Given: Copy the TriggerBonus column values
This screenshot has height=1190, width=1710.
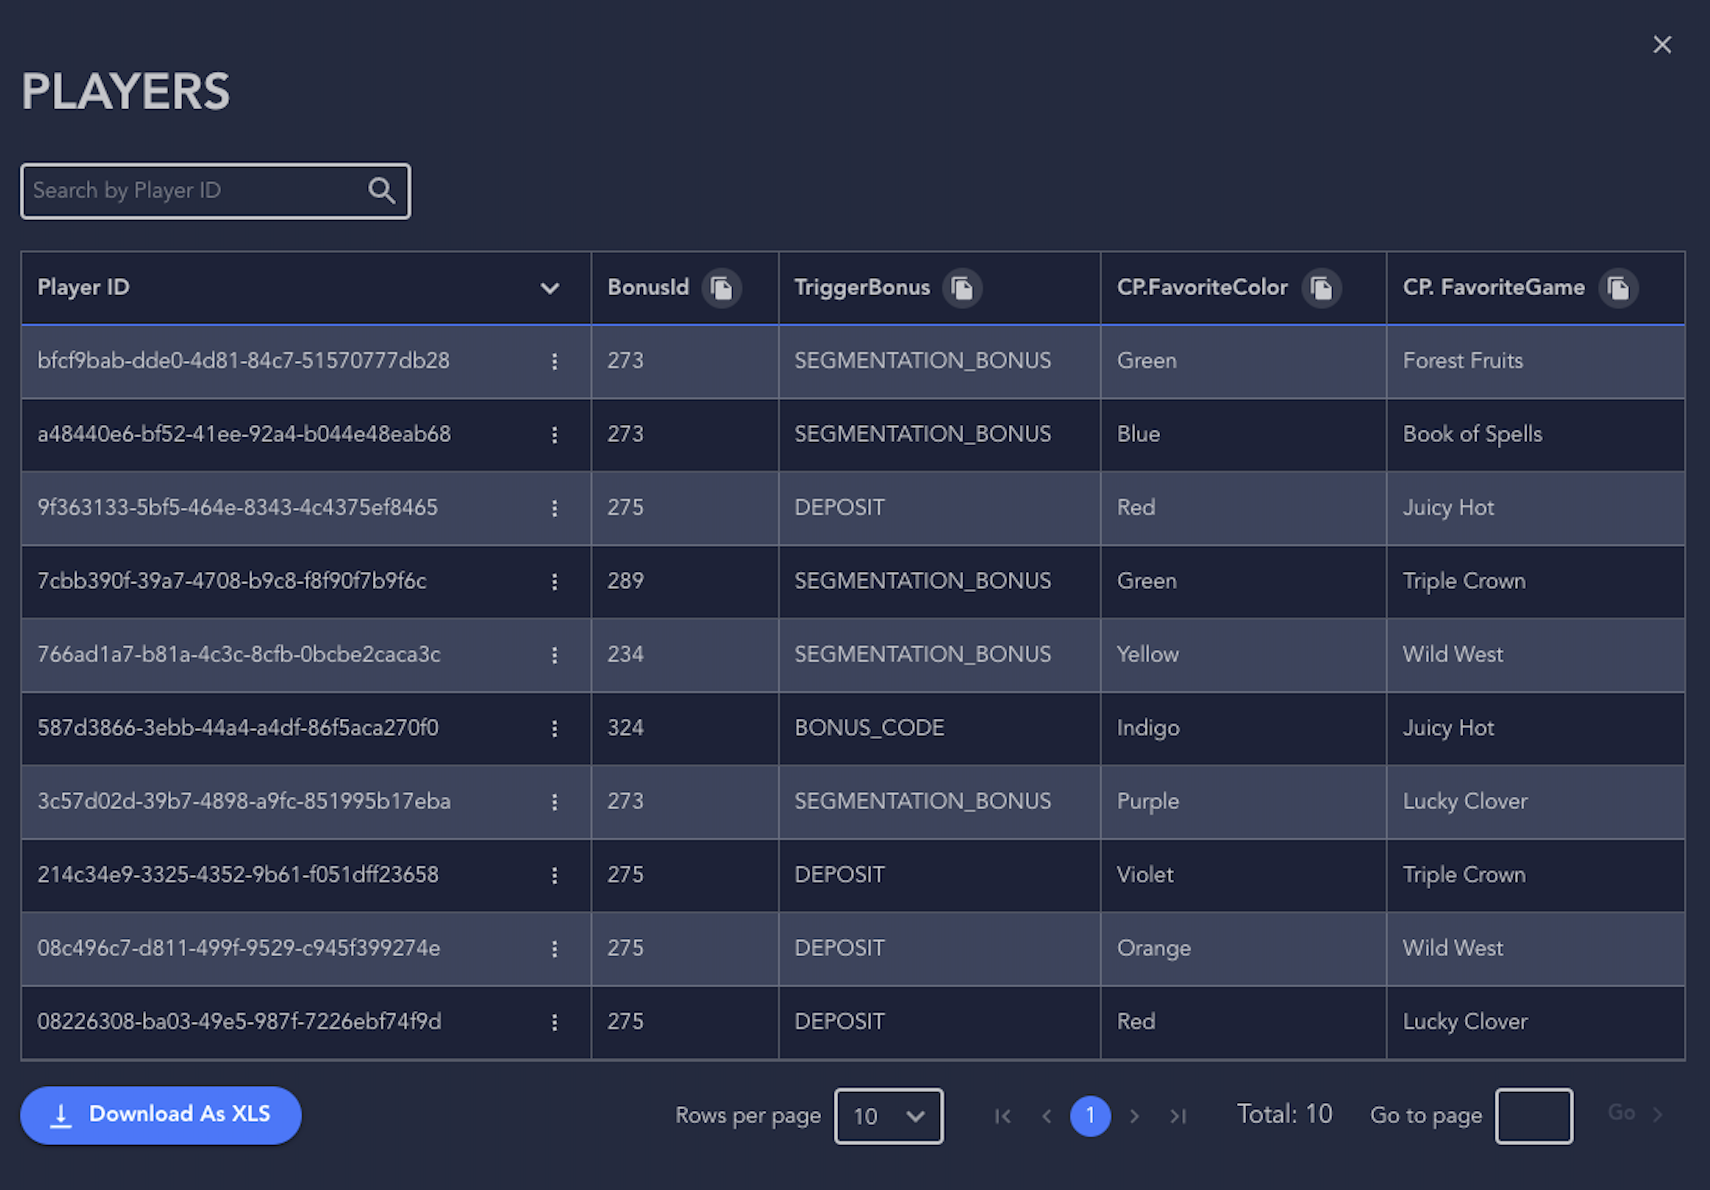Looking at the screenshot, I should pyautogui.click(x=962, y=288).
